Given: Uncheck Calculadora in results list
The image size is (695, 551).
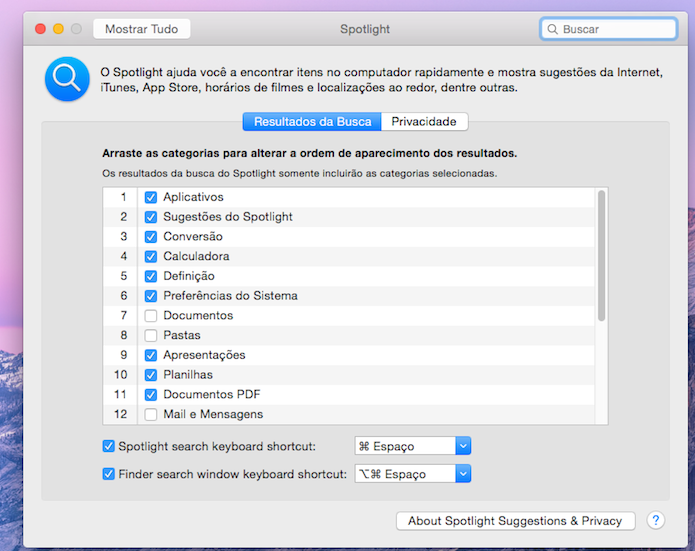Looking at the screenshot, I should coord(151,256).
